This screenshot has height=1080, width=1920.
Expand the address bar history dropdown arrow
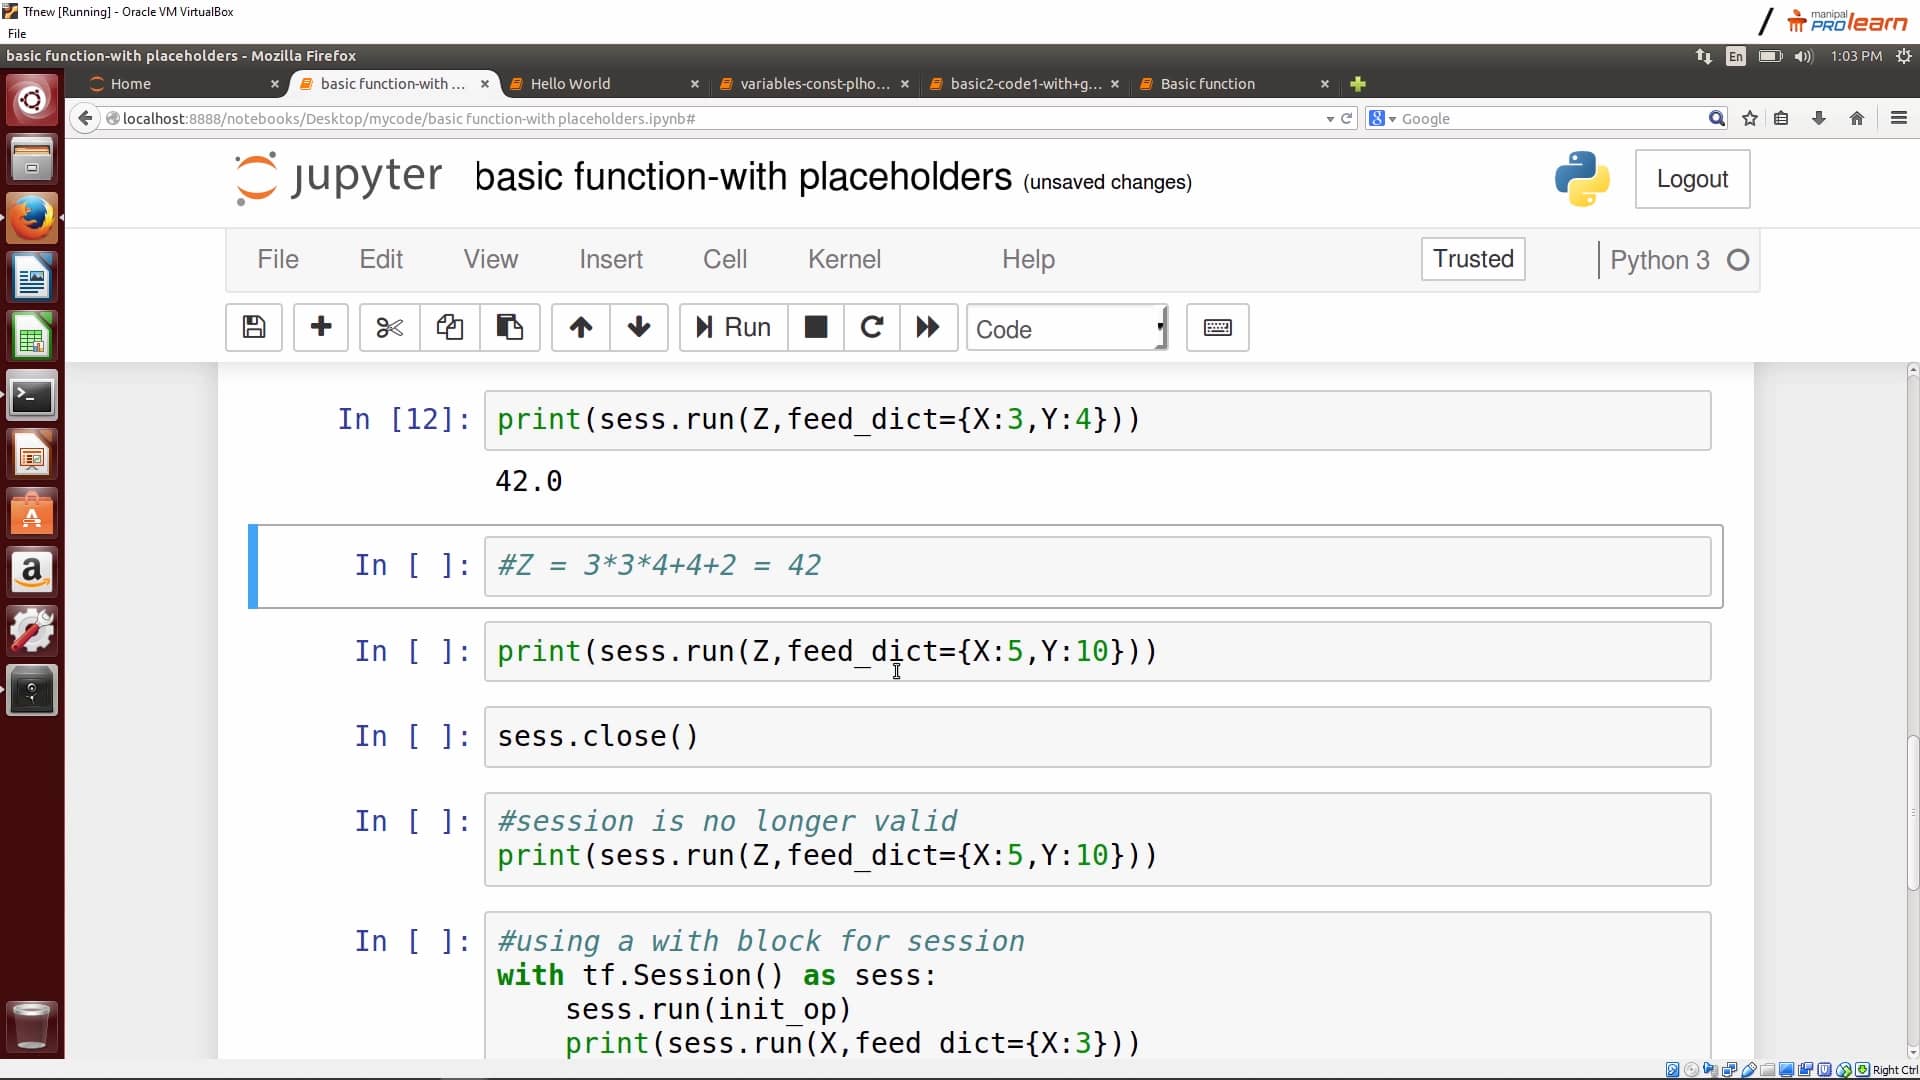coord(1329,118)
